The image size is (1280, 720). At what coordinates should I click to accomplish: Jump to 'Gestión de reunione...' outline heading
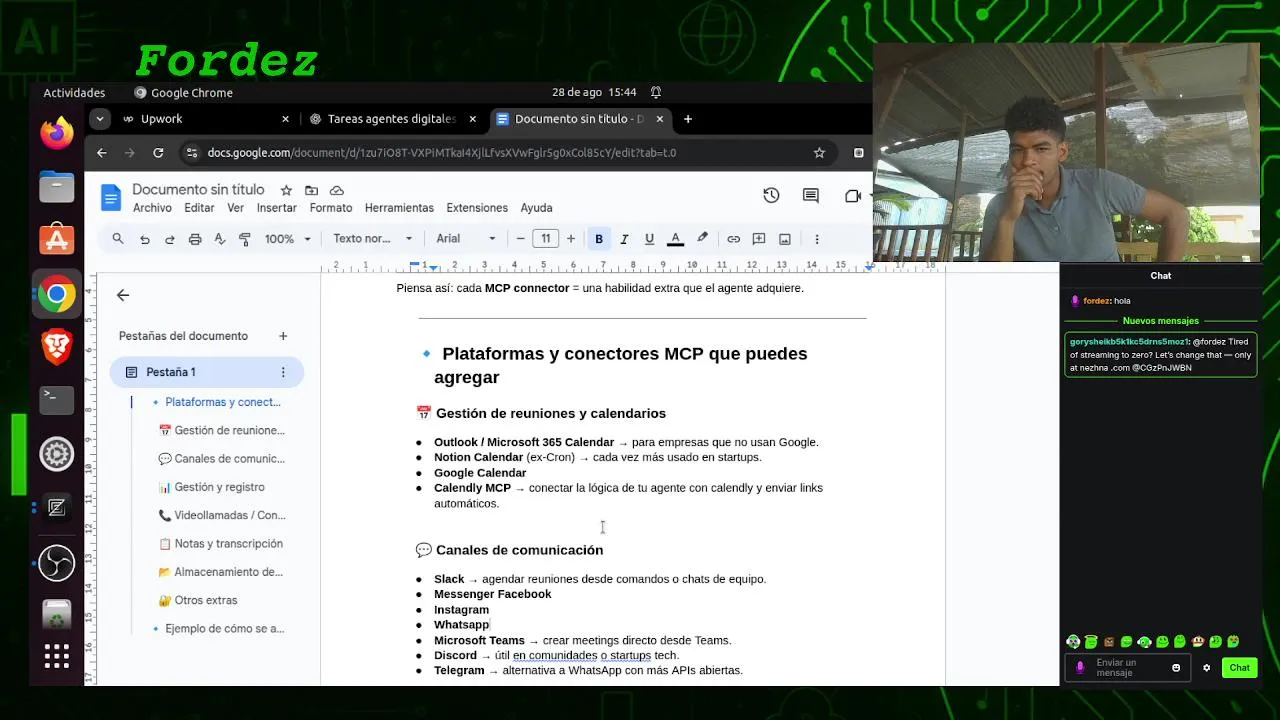point(222,430)
